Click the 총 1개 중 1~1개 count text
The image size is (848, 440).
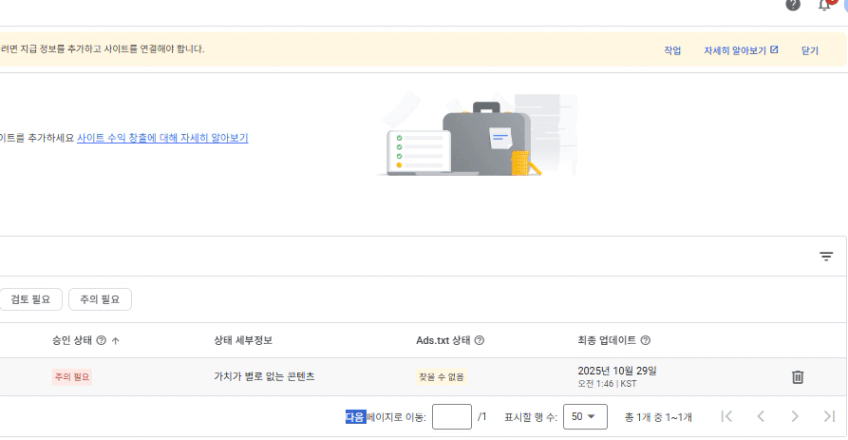(x=658, y=417)
